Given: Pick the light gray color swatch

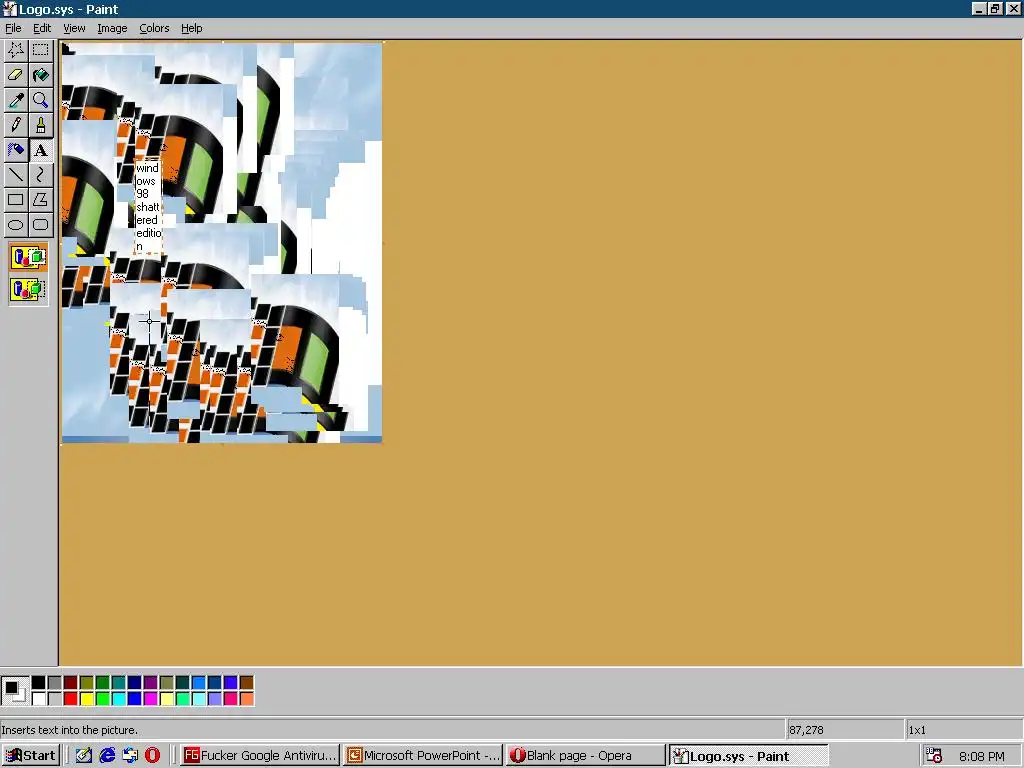Looking at the screenshot, I should [x=55, y=698].
